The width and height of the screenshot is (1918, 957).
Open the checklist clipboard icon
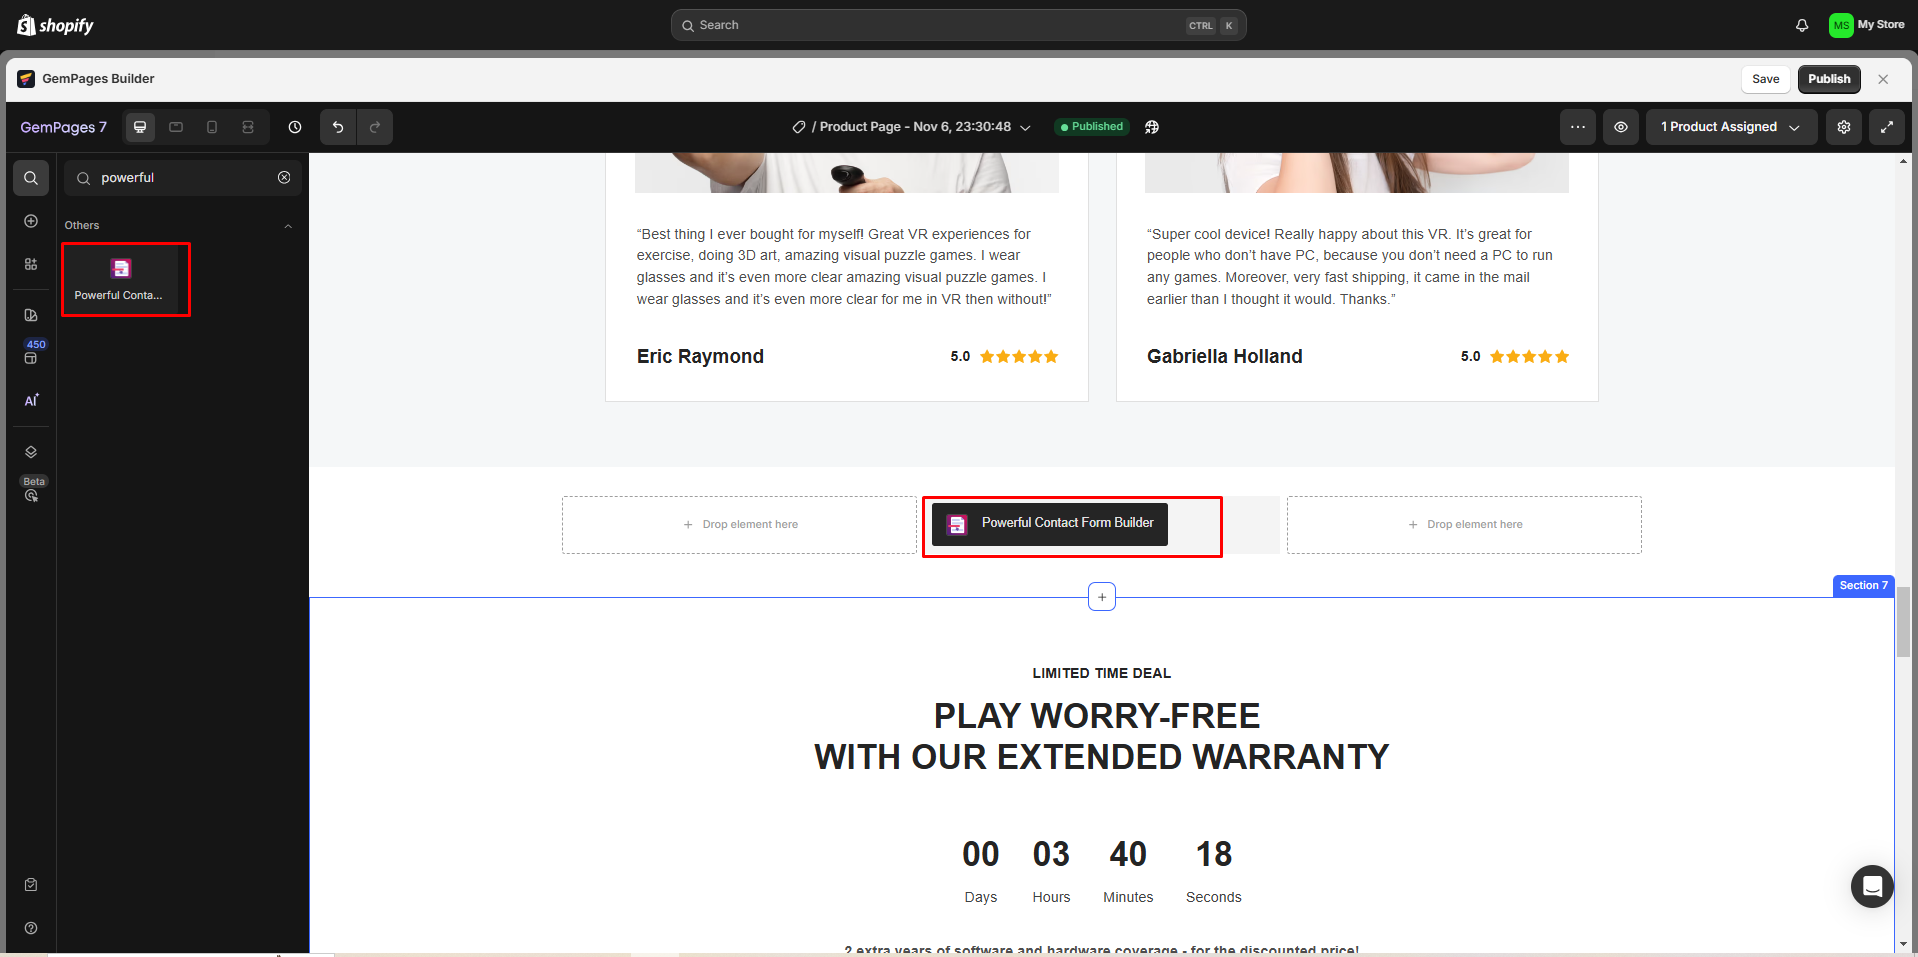point(31,884)
